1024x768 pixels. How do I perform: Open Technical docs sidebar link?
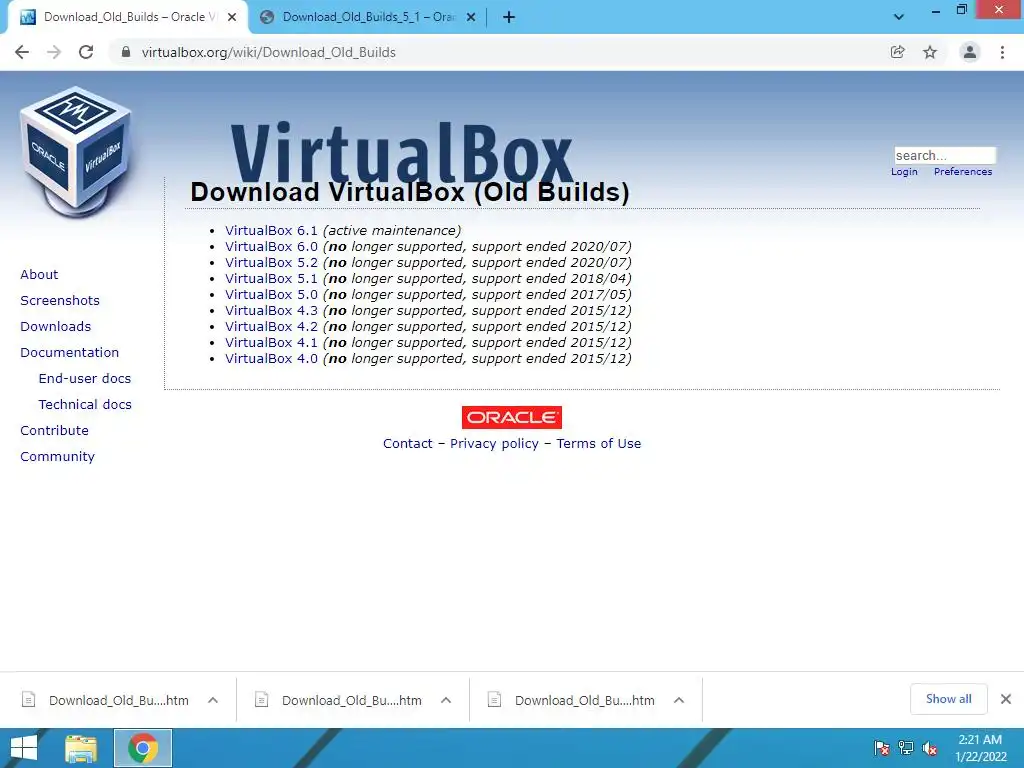click(x=85, y=405)
